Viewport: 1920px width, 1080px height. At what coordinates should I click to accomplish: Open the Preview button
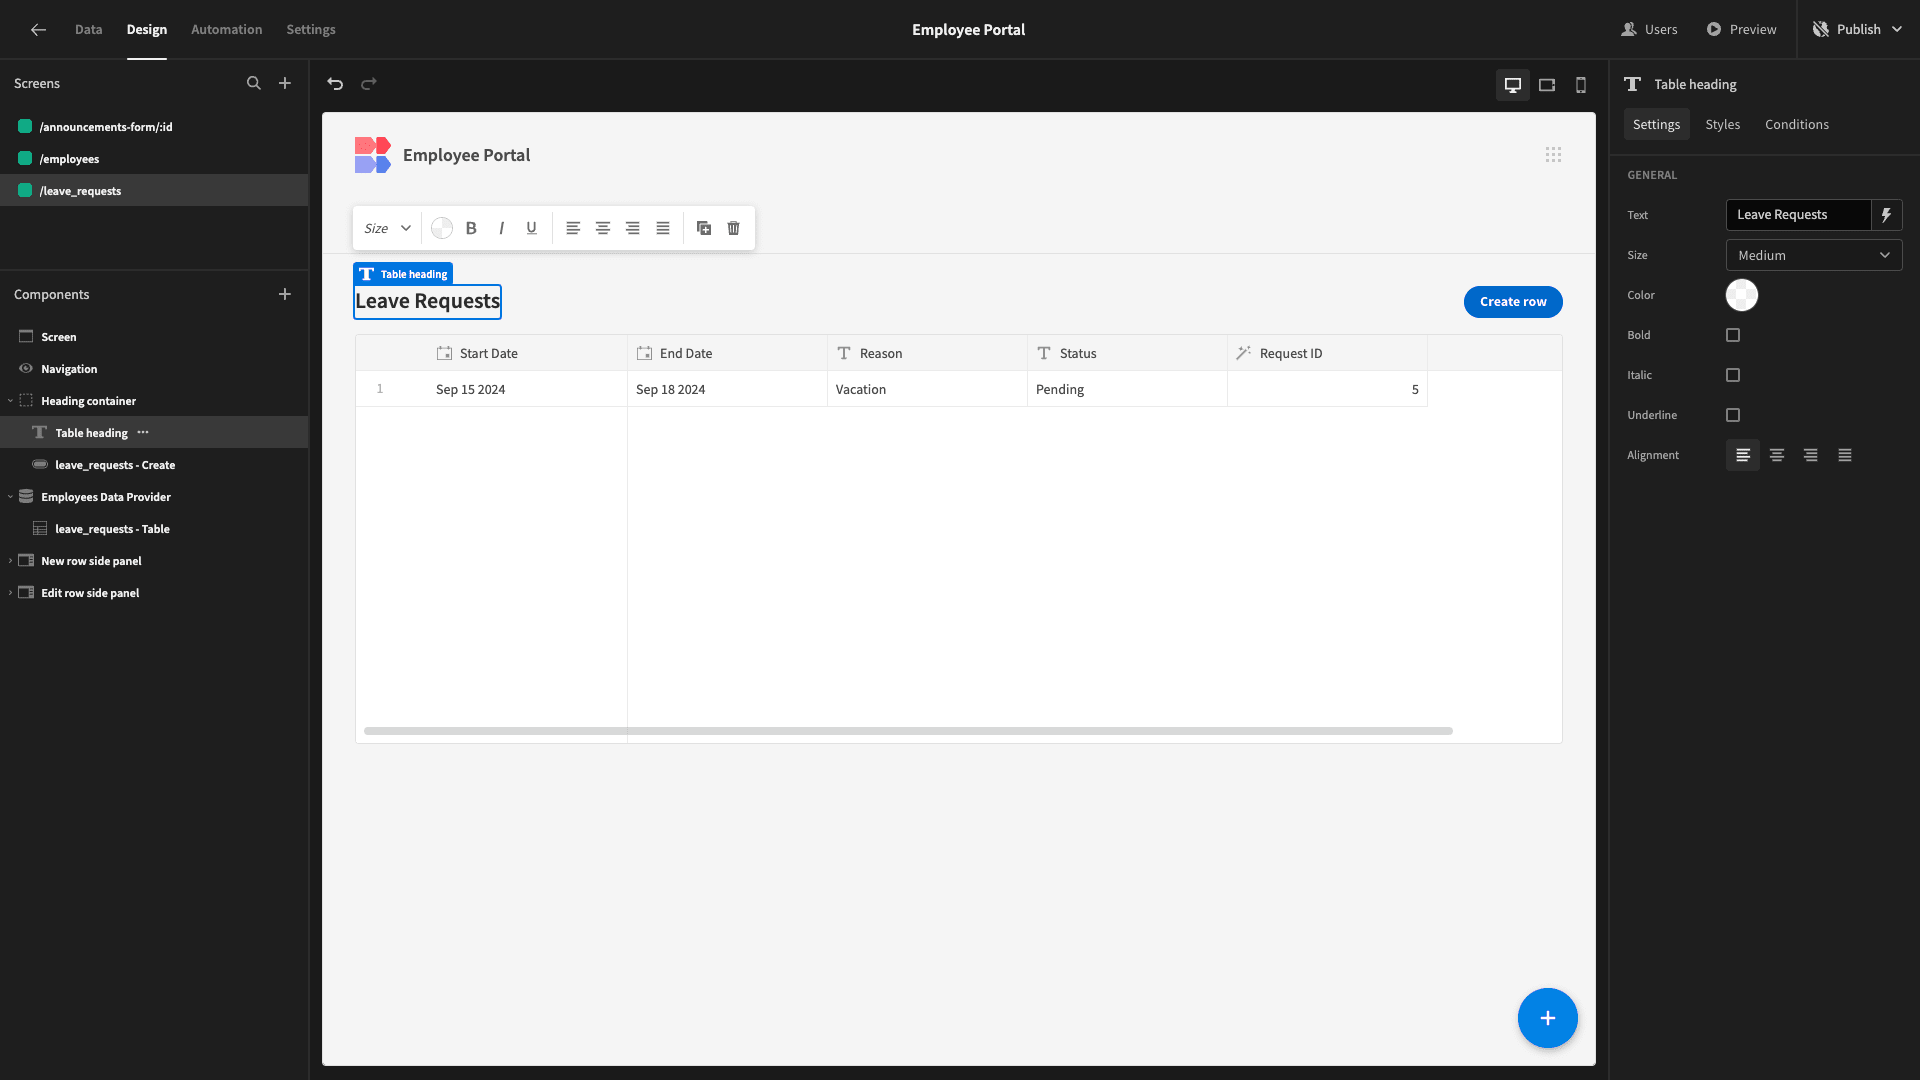(x=1741, y=29)
